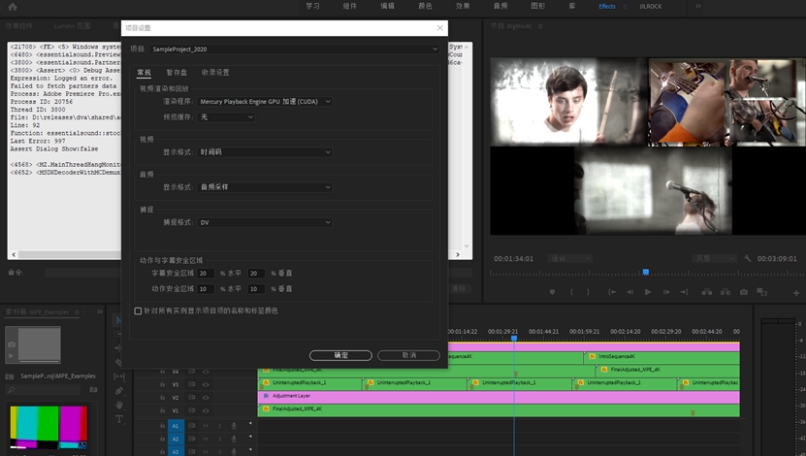Click the Comparison view button
Screen dimensions: 806x456
click(x=762, y=292)
